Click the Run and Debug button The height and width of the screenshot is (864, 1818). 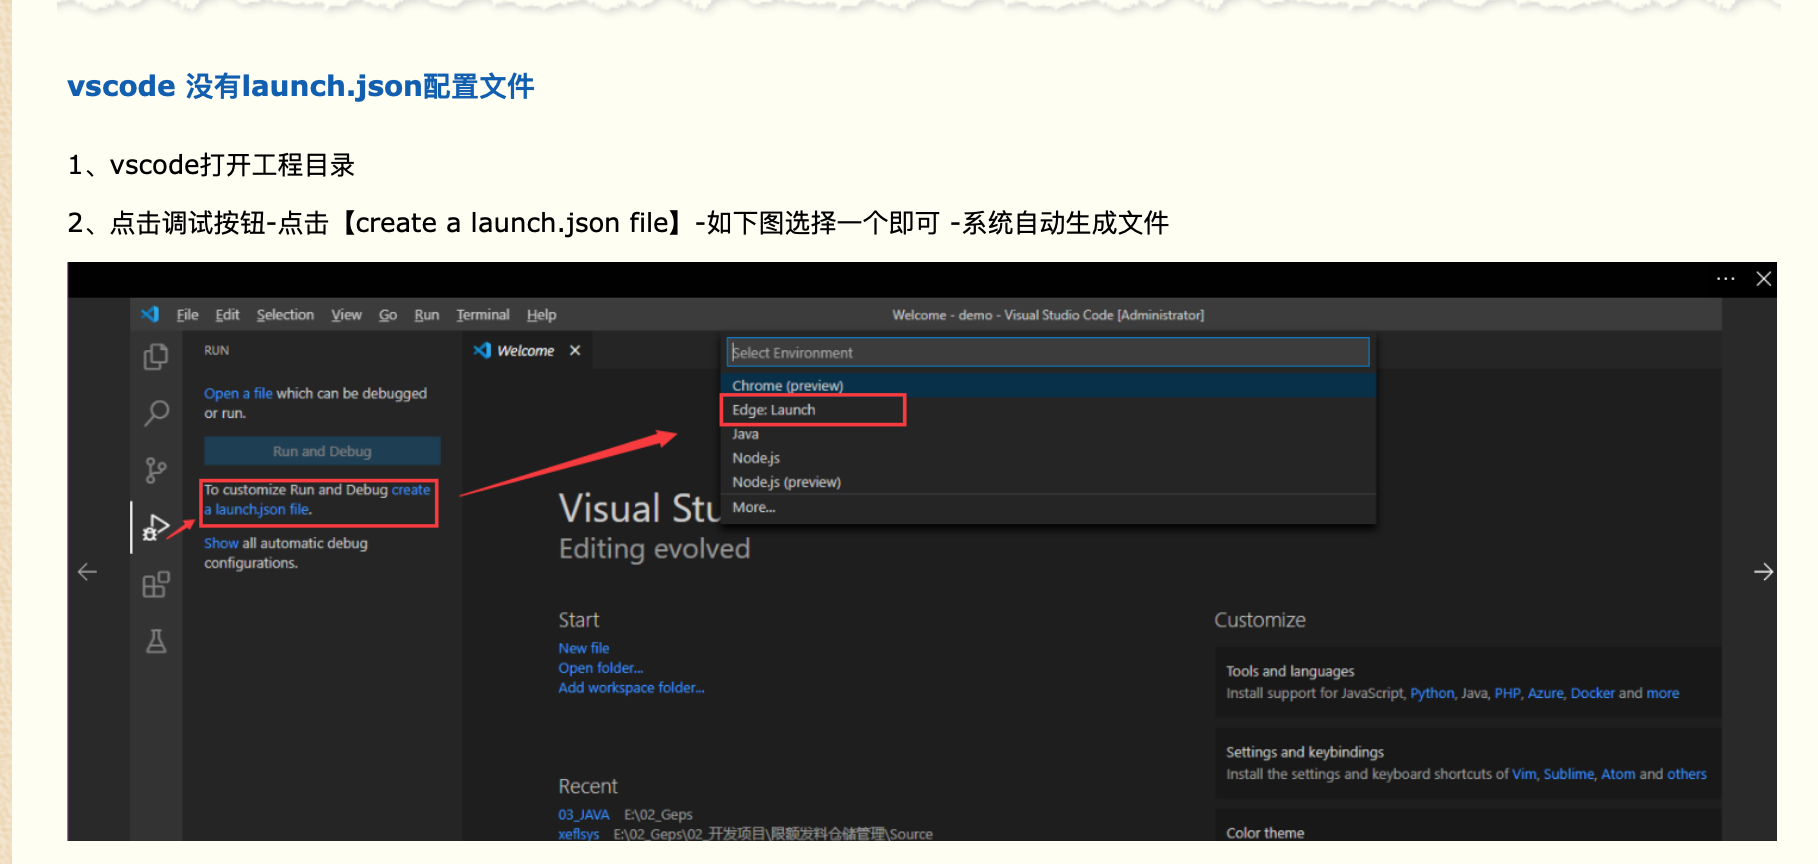[x=322, y=451]
